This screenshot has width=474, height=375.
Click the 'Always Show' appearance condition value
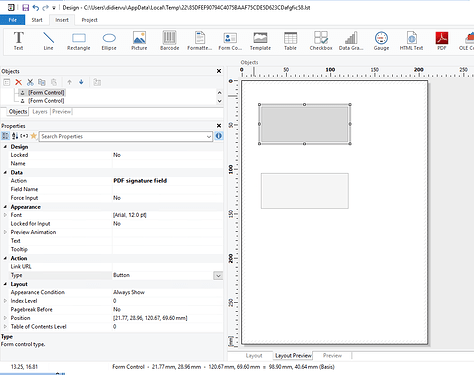[129, 292]
